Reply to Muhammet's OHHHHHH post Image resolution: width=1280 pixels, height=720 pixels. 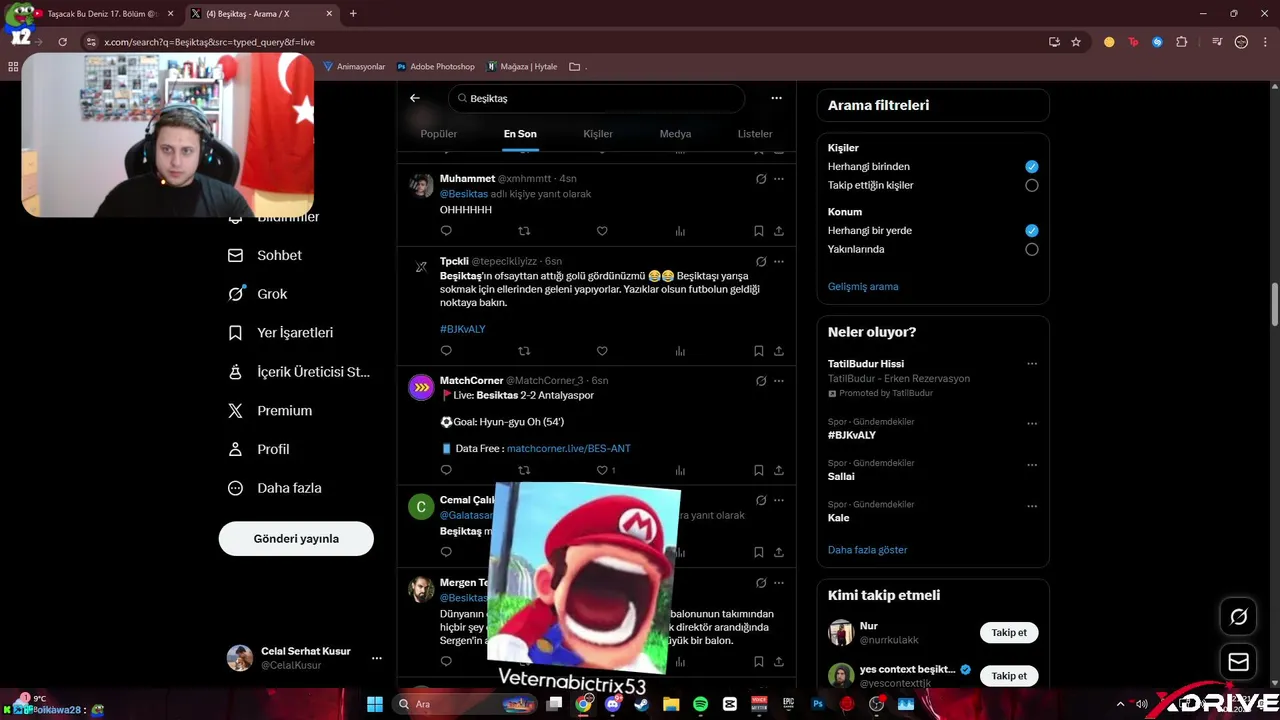[x=446, y=231]
